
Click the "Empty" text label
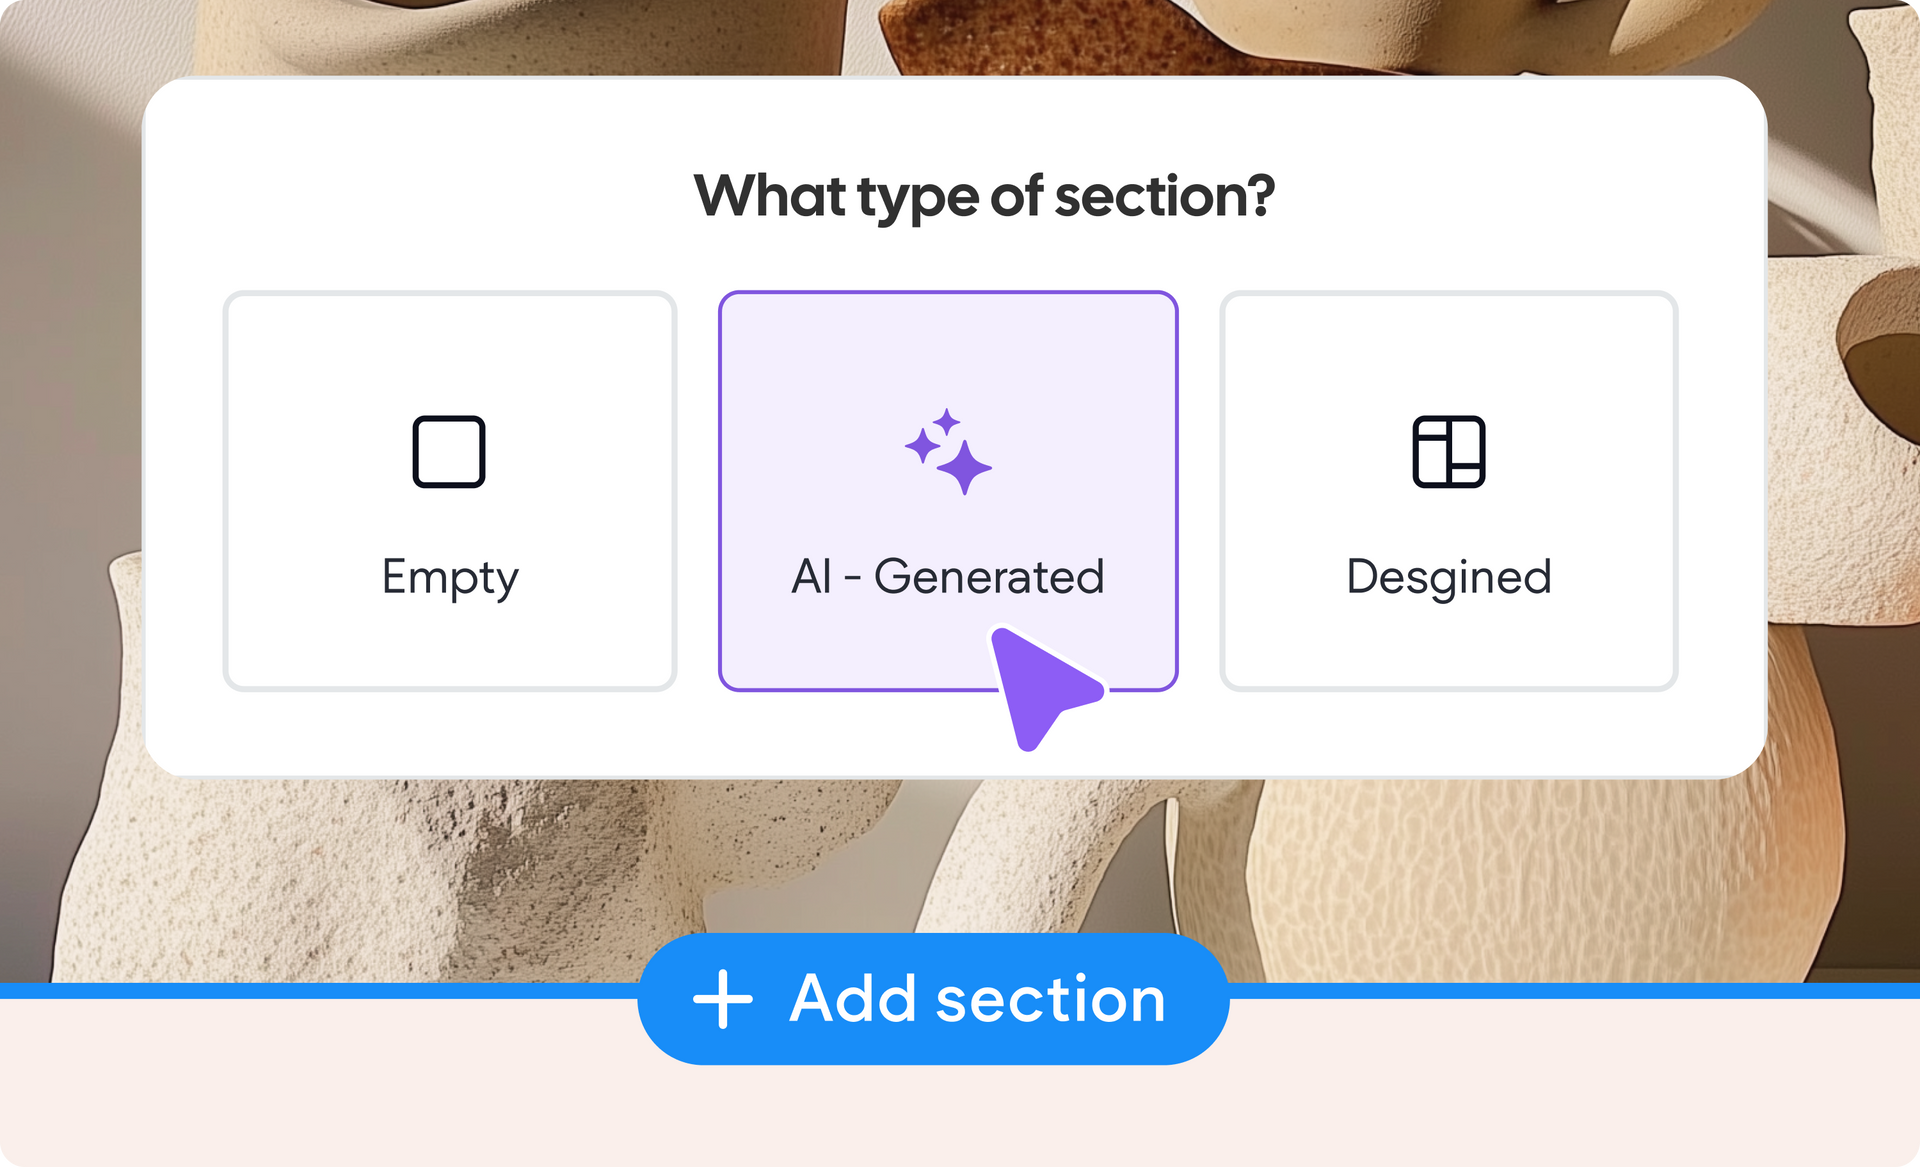click(450, 578)
